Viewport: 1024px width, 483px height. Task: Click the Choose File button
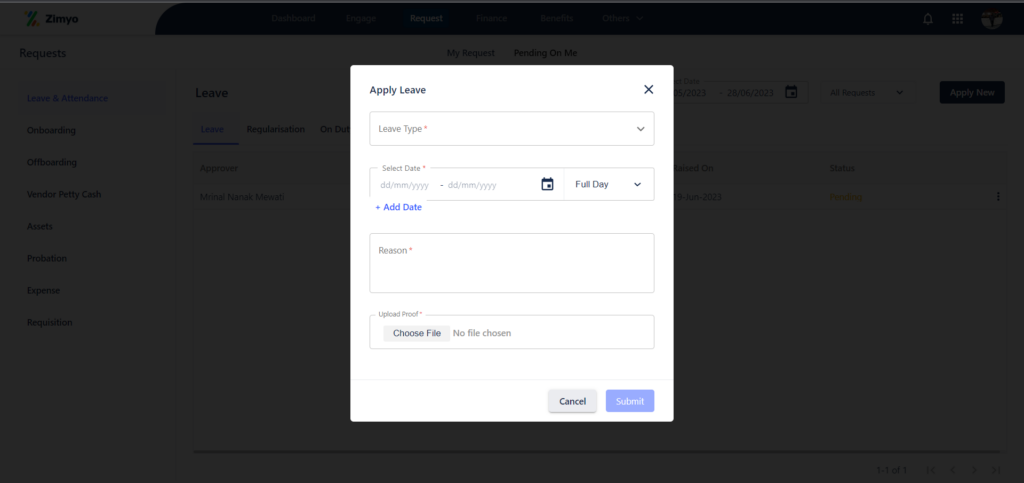[x=417, y=333]
